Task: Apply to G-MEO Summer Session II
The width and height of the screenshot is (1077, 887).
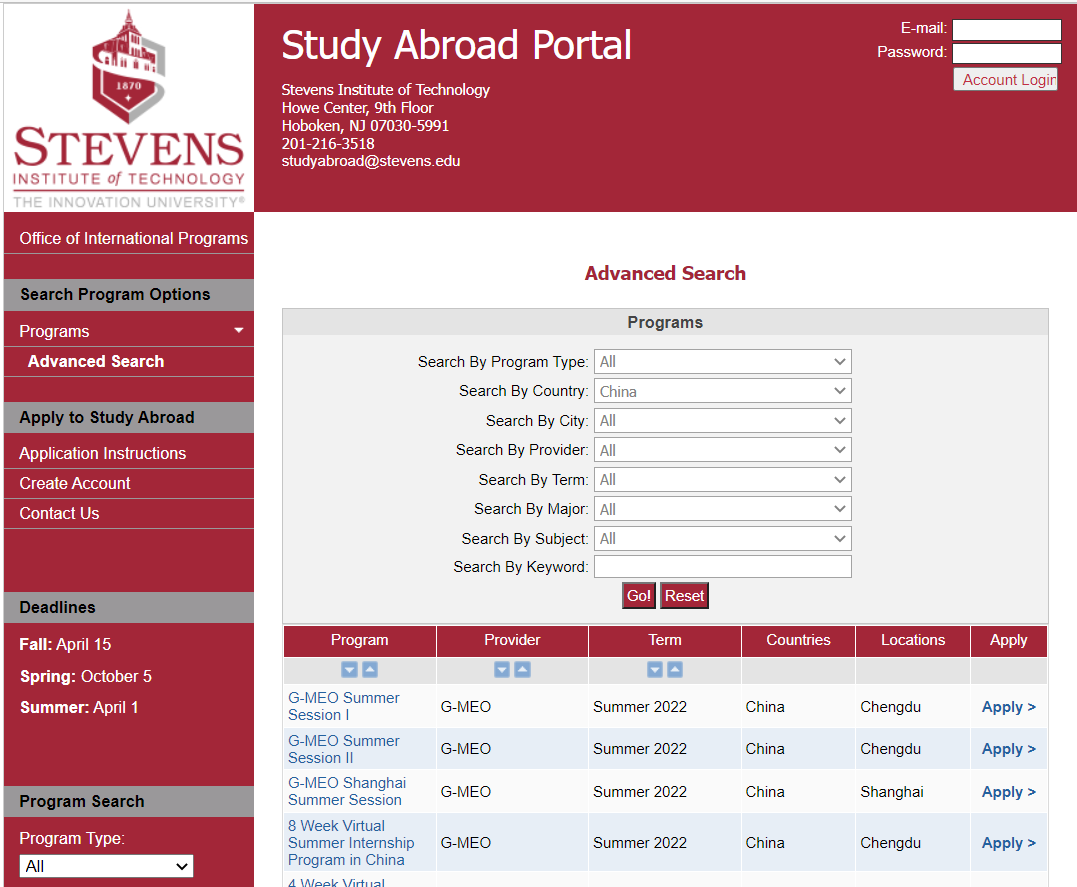Action: point(1008,749)
